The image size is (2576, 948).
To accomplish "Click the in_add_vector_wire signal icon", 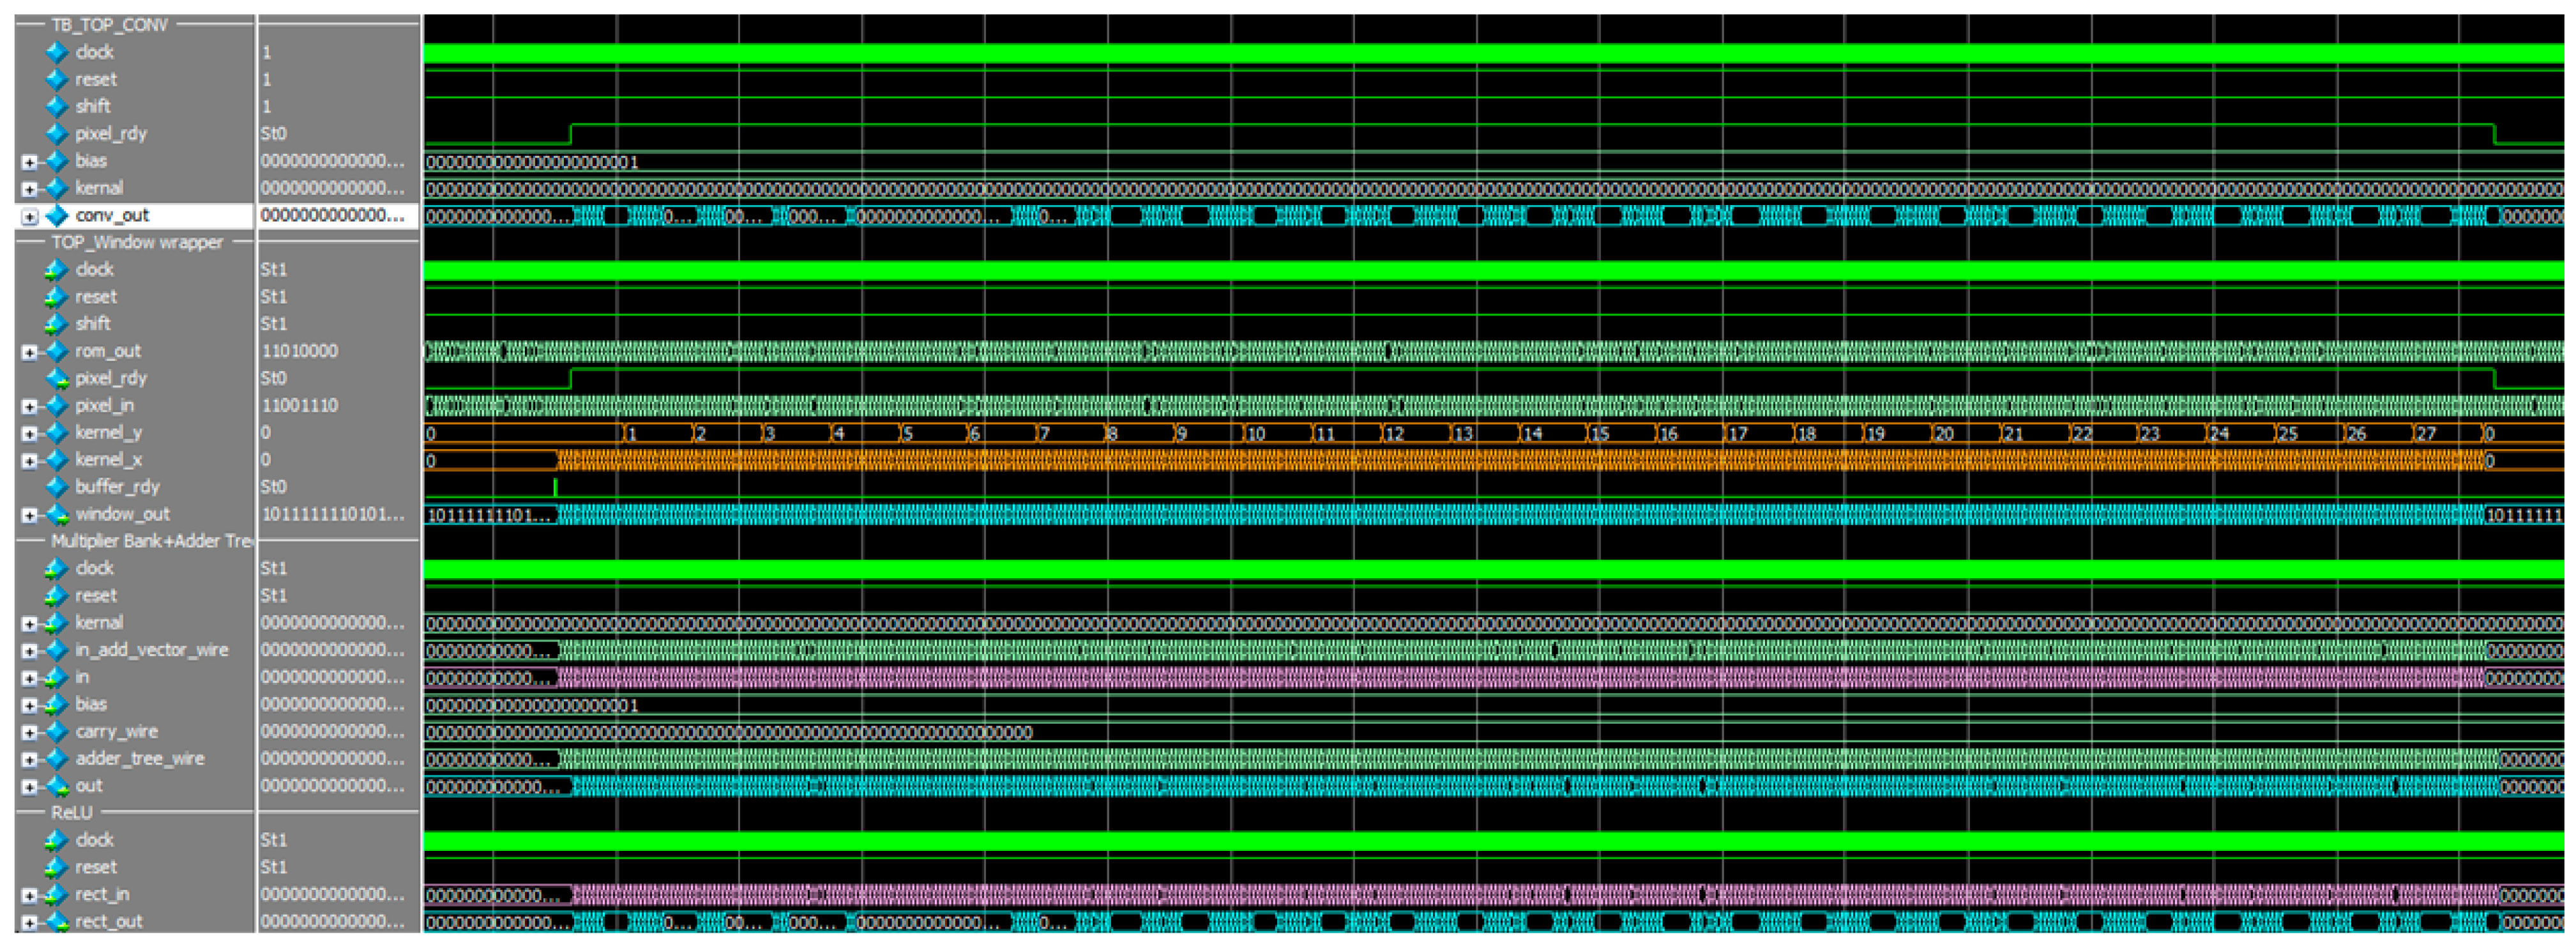I will [57, 650].
